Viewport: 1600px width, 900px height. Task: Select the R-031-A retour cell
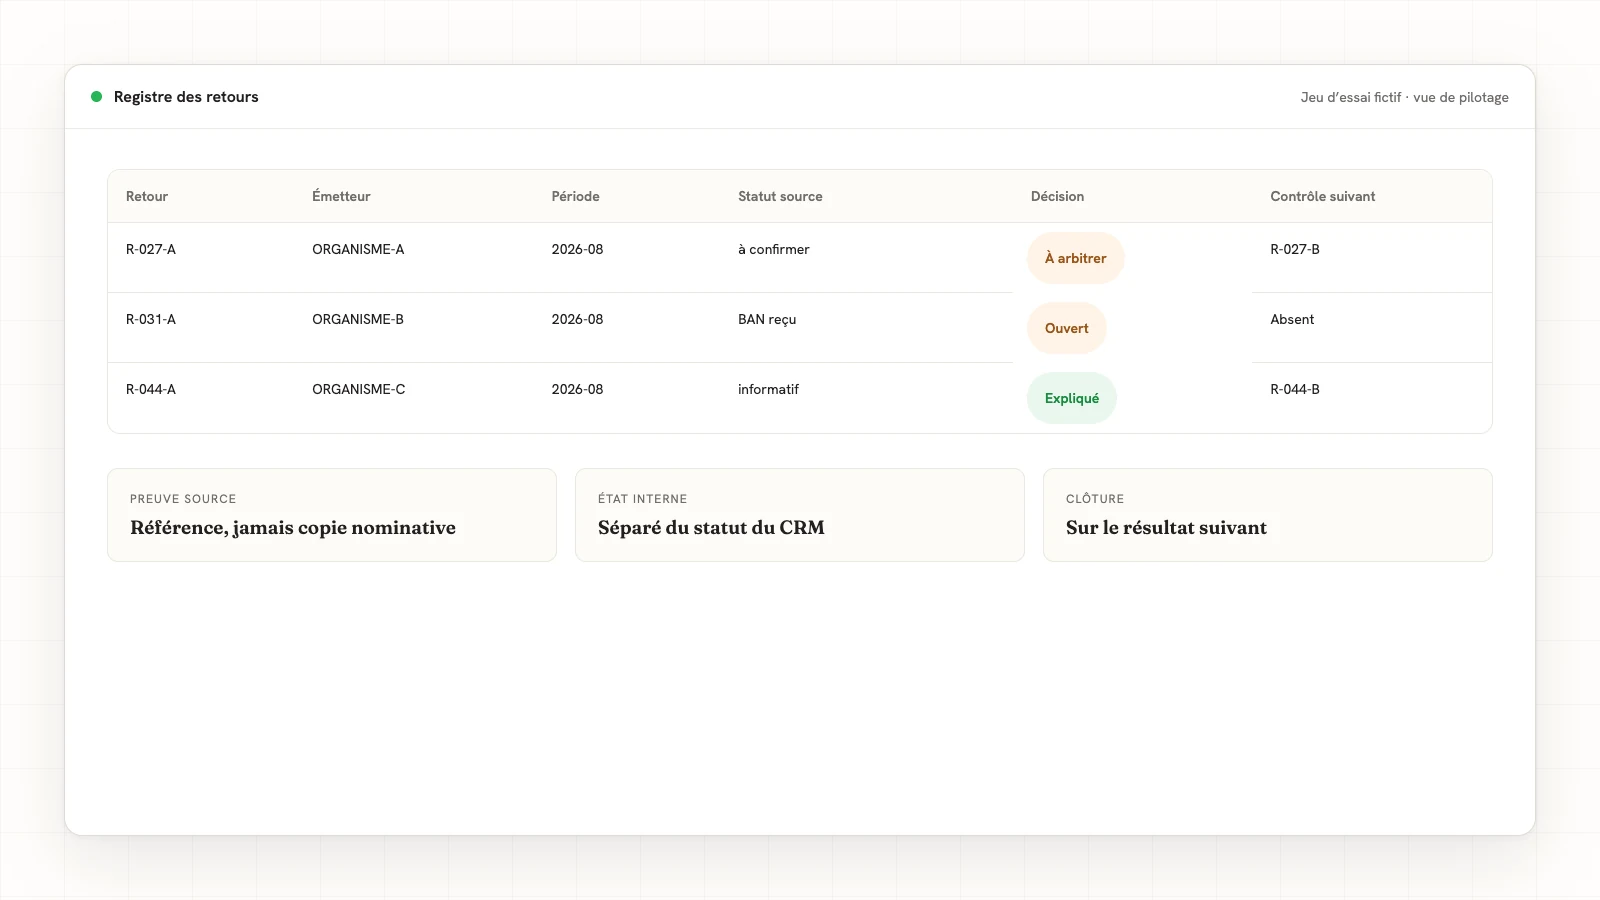[151, 319]
